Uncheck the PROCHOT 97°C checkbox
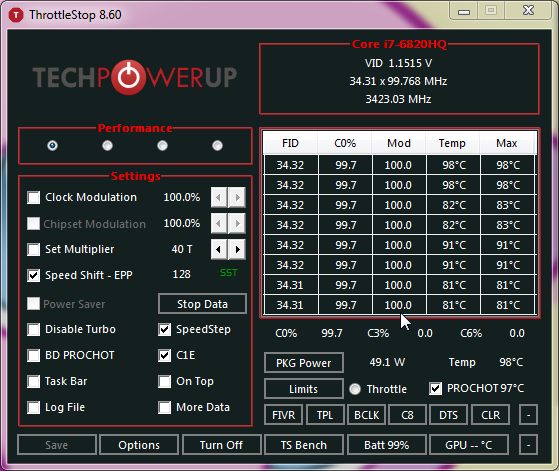Screen dimensions: 559x471 435,388
